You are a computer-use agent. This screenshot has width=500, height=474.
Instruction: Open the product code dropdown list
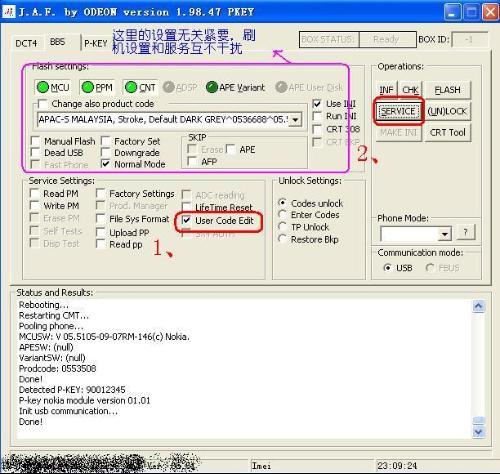coord(295,119)
